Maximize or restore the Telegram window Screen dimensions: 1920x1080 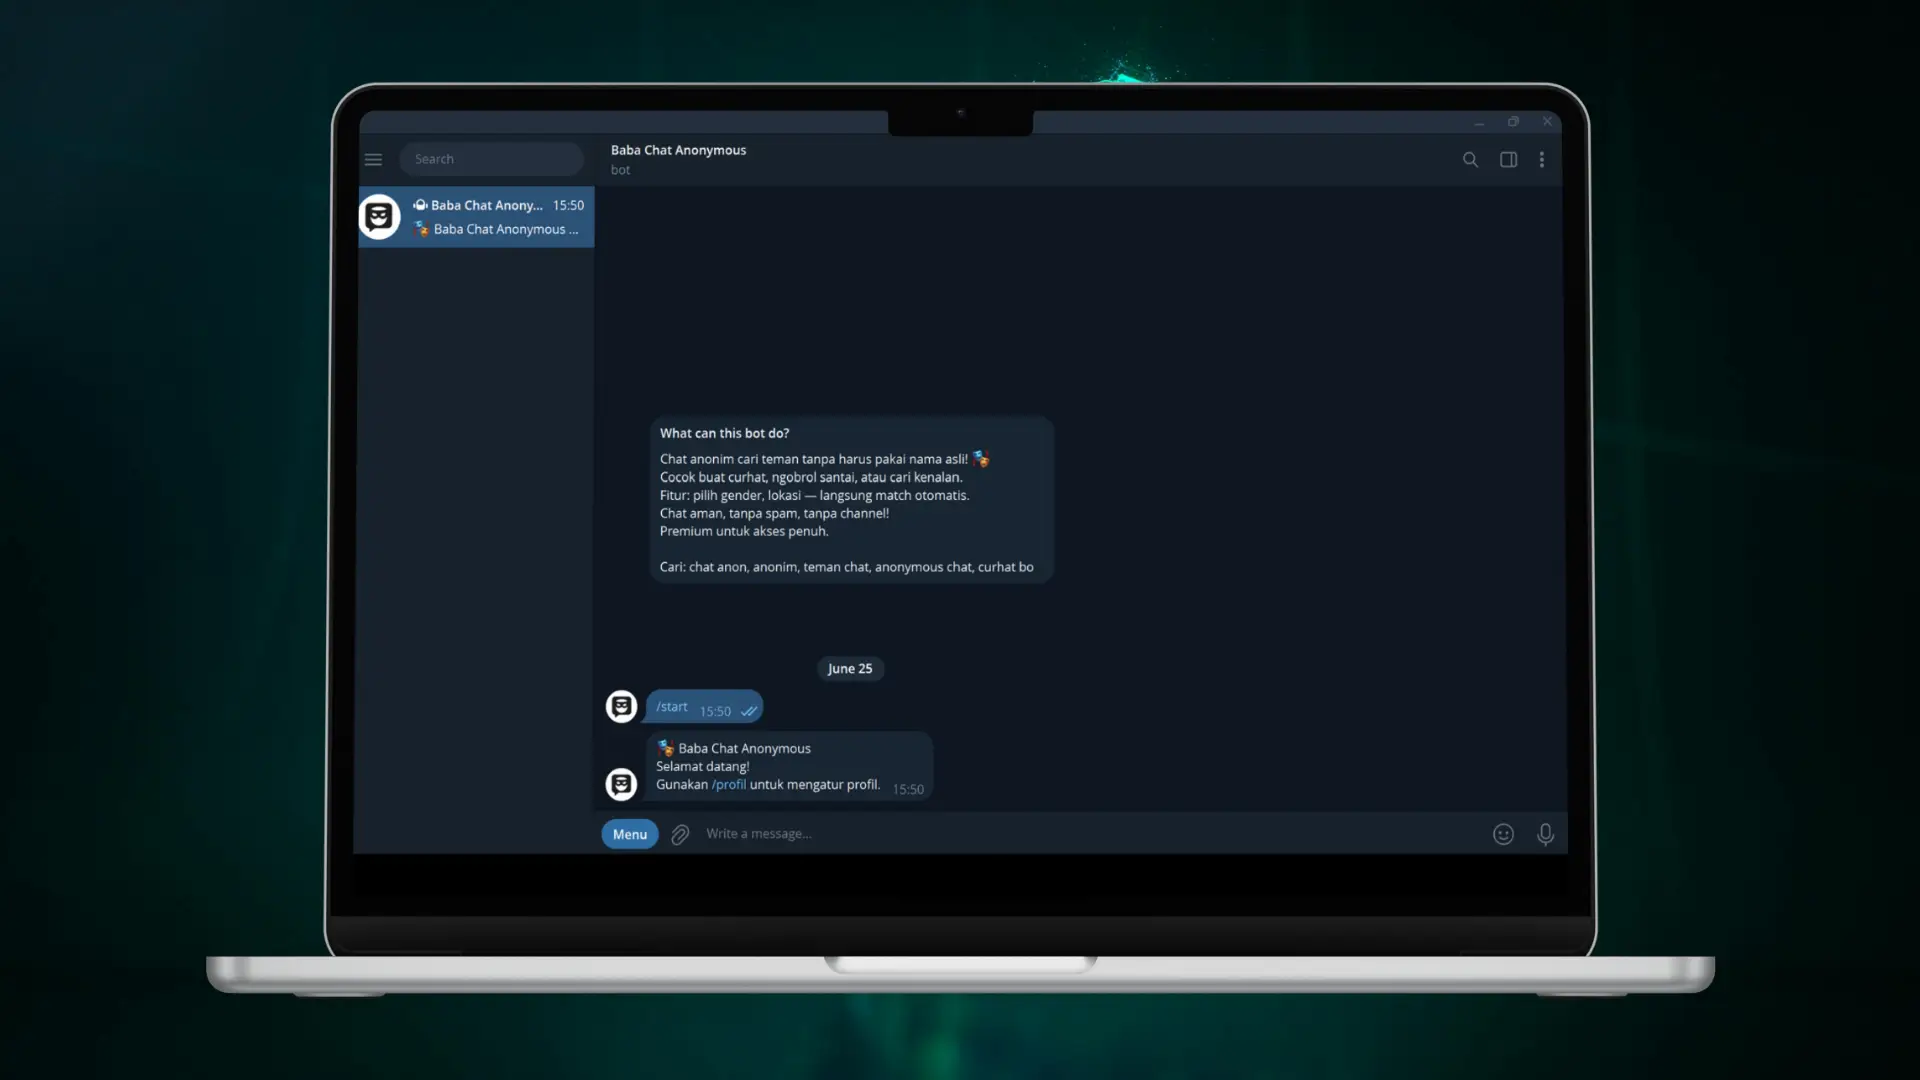1513,122
